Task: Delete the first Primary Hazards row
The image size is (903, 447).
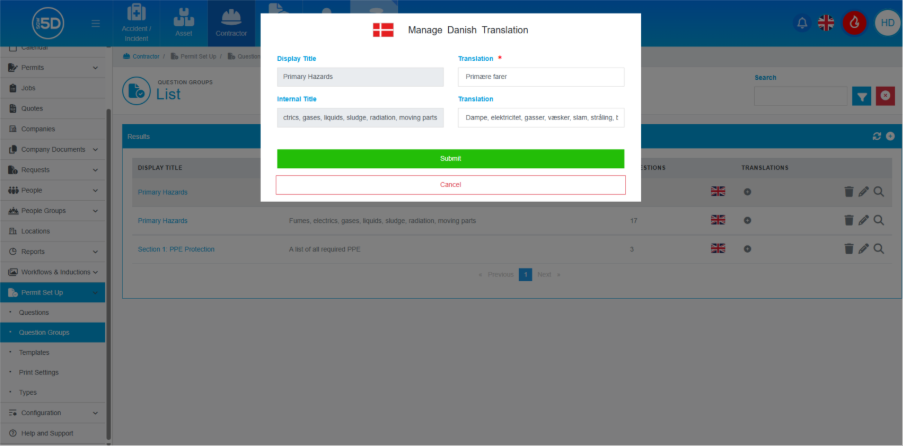Action: [849, 192]
